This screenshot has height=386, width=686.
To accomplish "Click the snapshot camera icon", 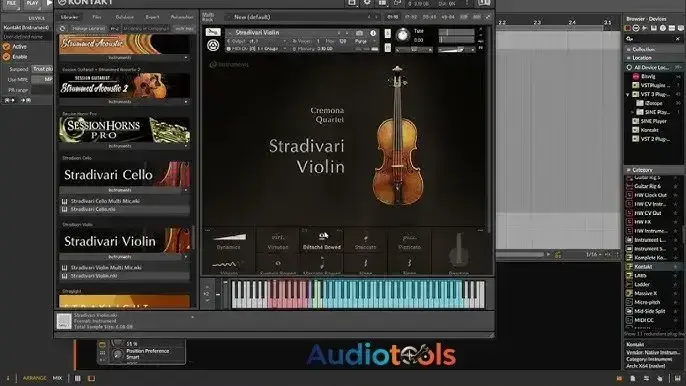I will [x=359, y=33].
